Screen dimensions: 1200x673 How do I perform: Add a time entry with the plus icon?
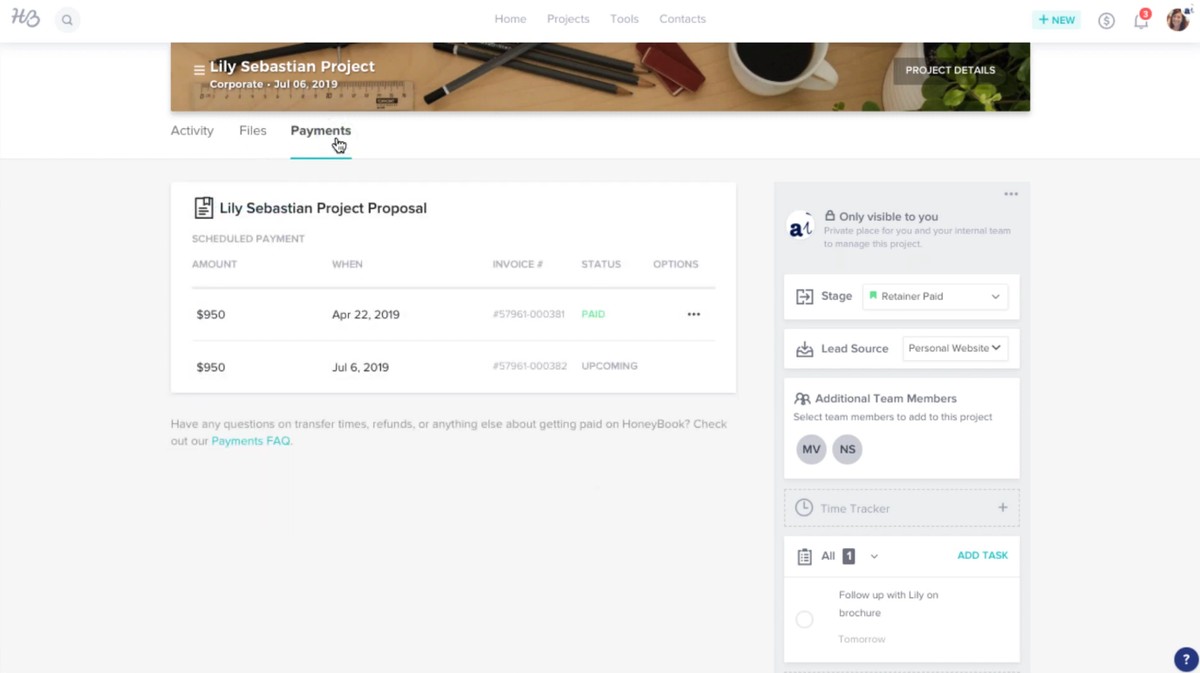[x=1003, y=508]
